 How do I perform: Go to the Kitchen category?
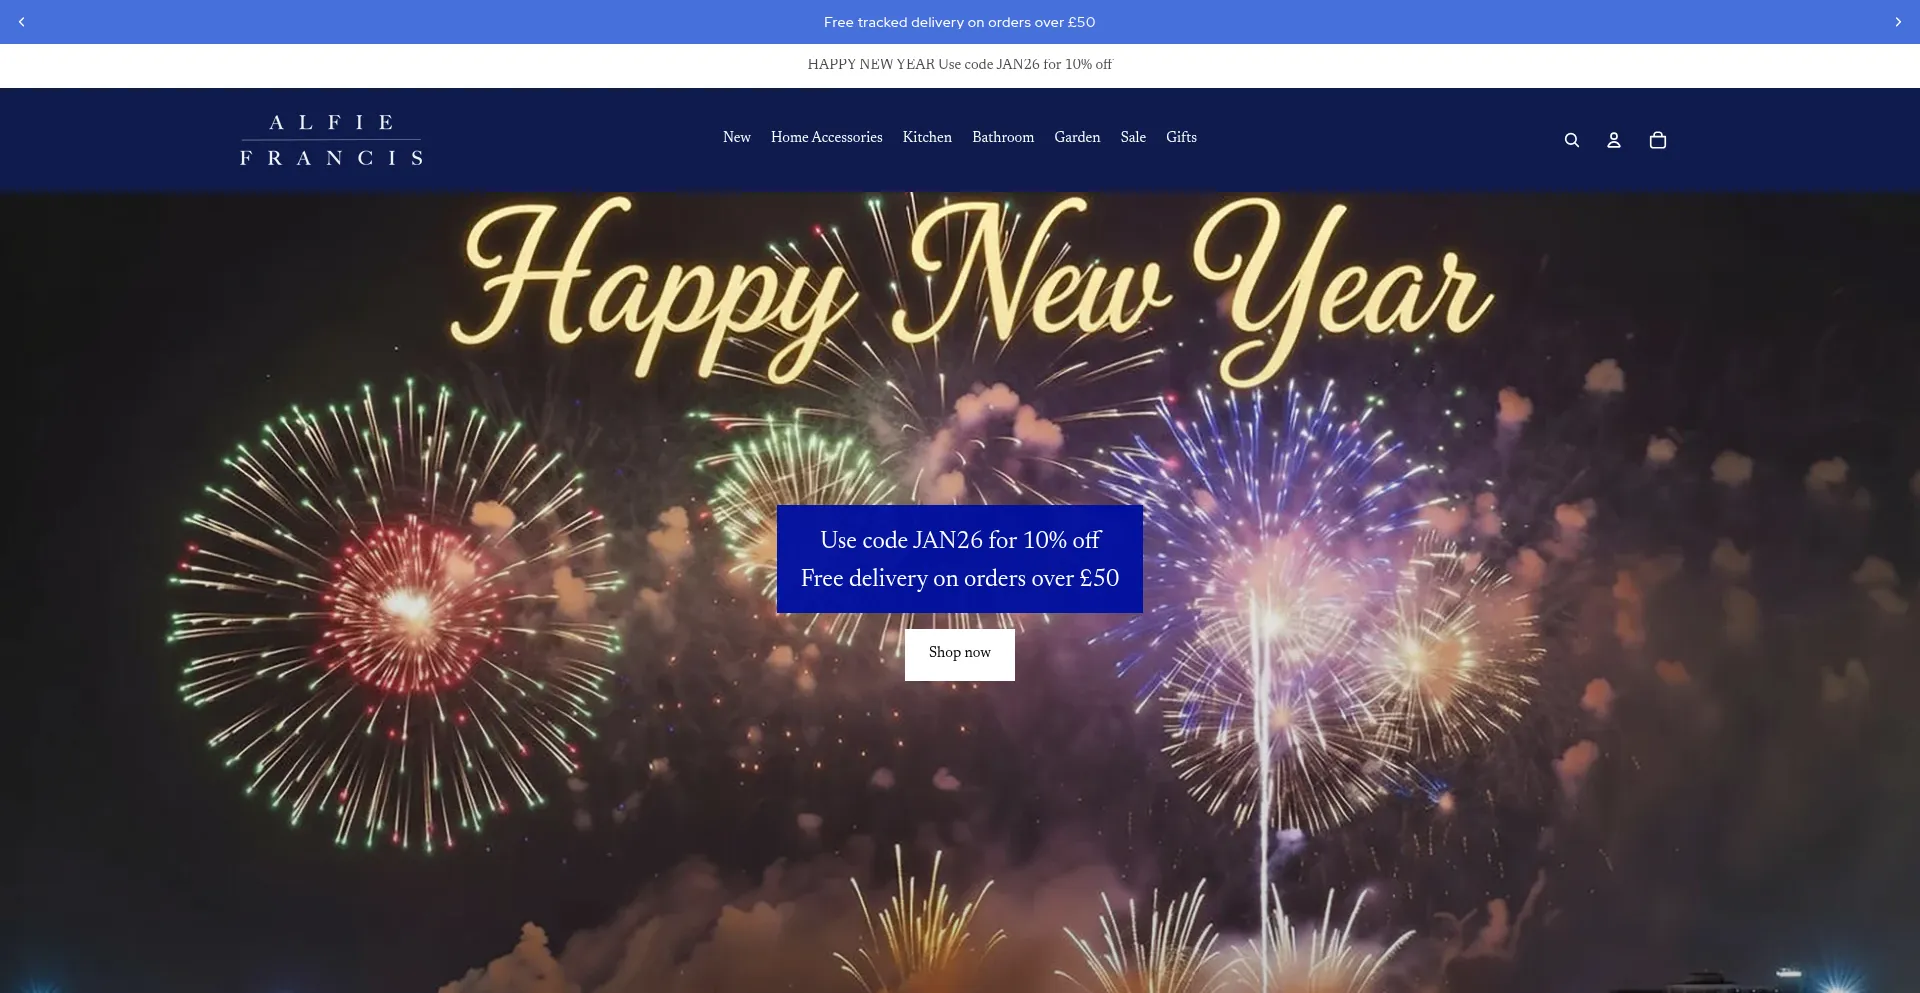(926, 138)
